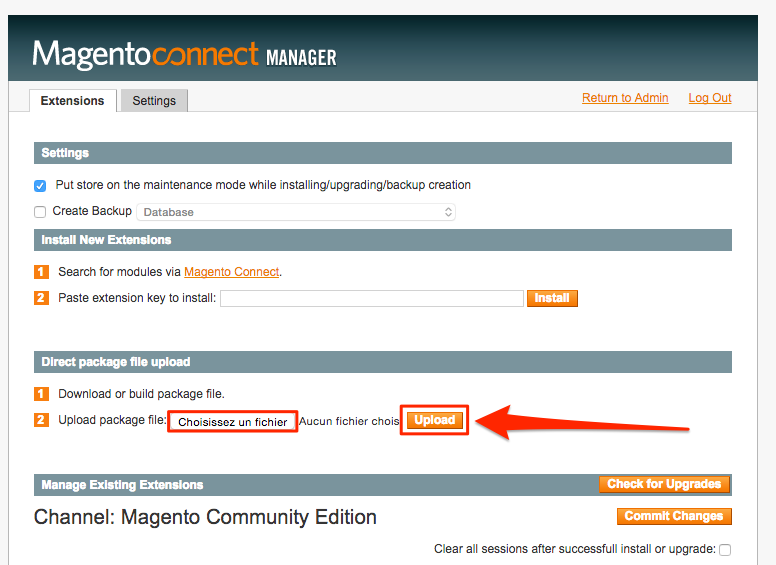Click the Channel: Magento Community Edition heading
Screen dimensions: 776x565
pos(205,517)
